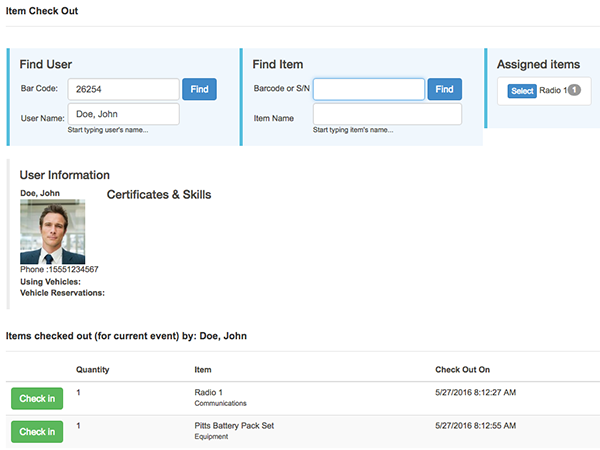600x450 pixels.
Task: Click the Find button beside Barcode or S/N
Action: point(444,89)
